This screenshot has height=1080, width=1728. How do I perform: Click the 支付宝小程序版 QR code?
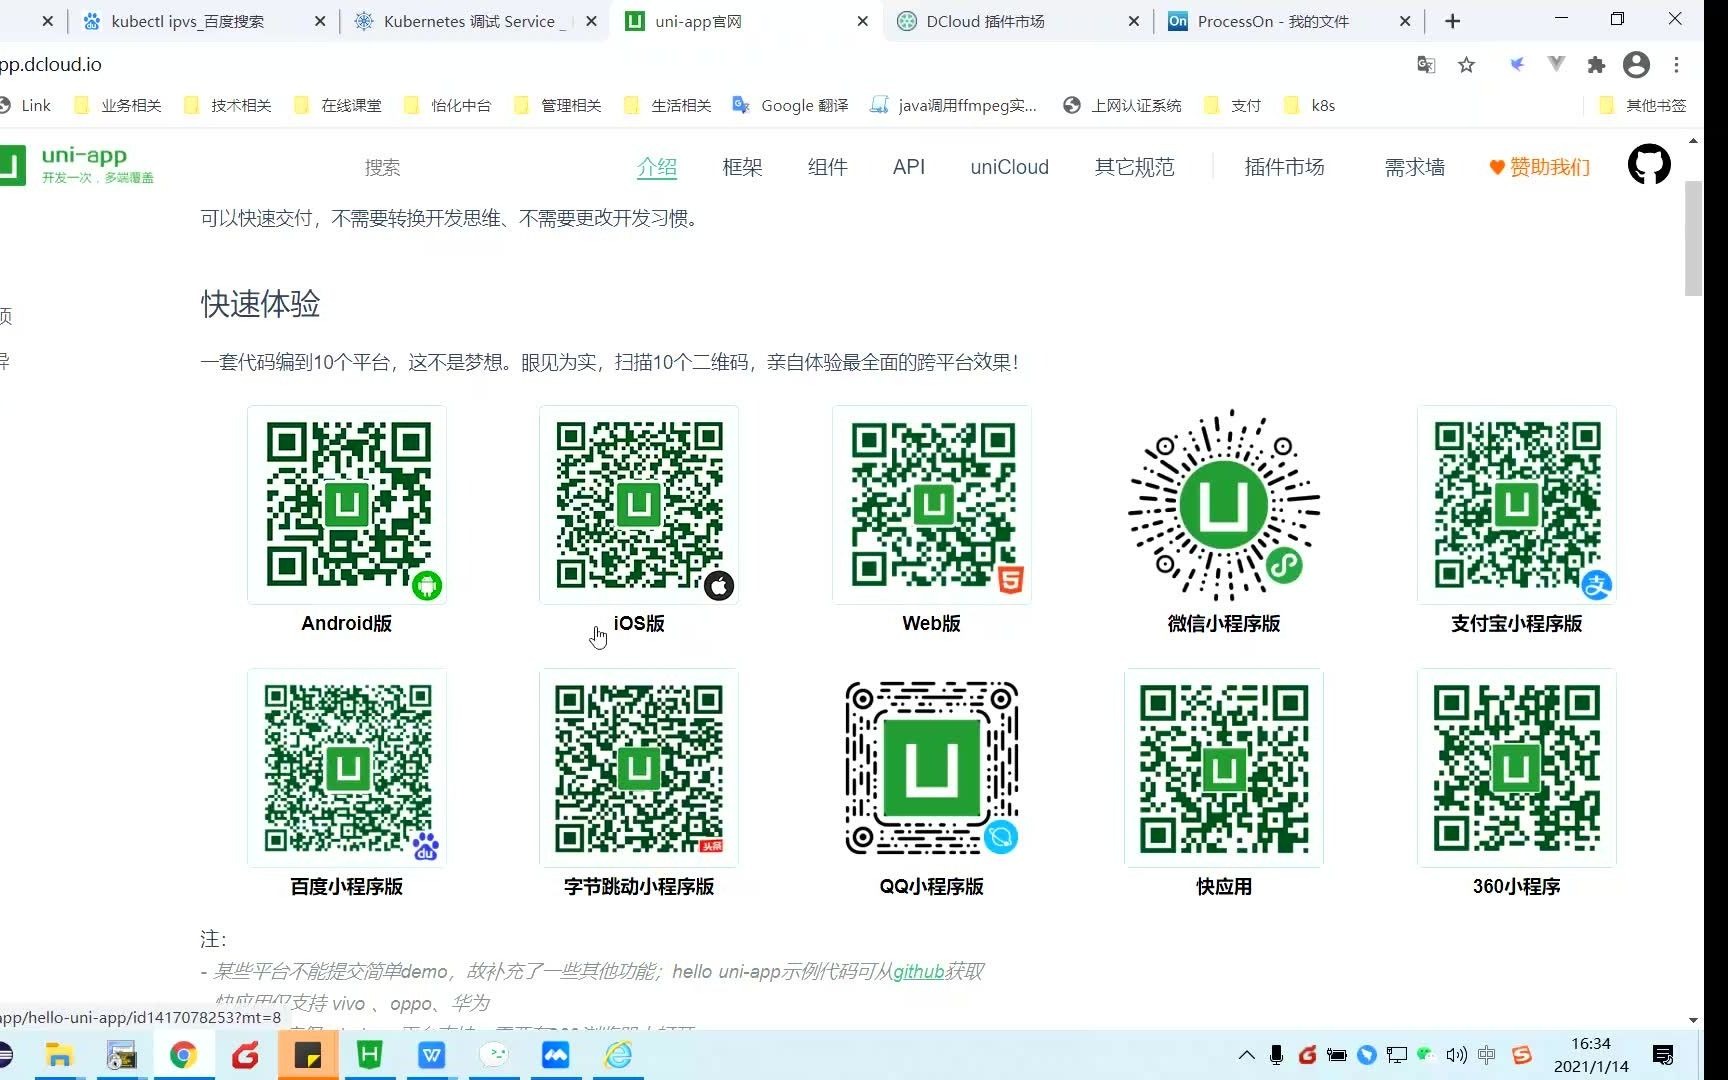point(1517,505)
